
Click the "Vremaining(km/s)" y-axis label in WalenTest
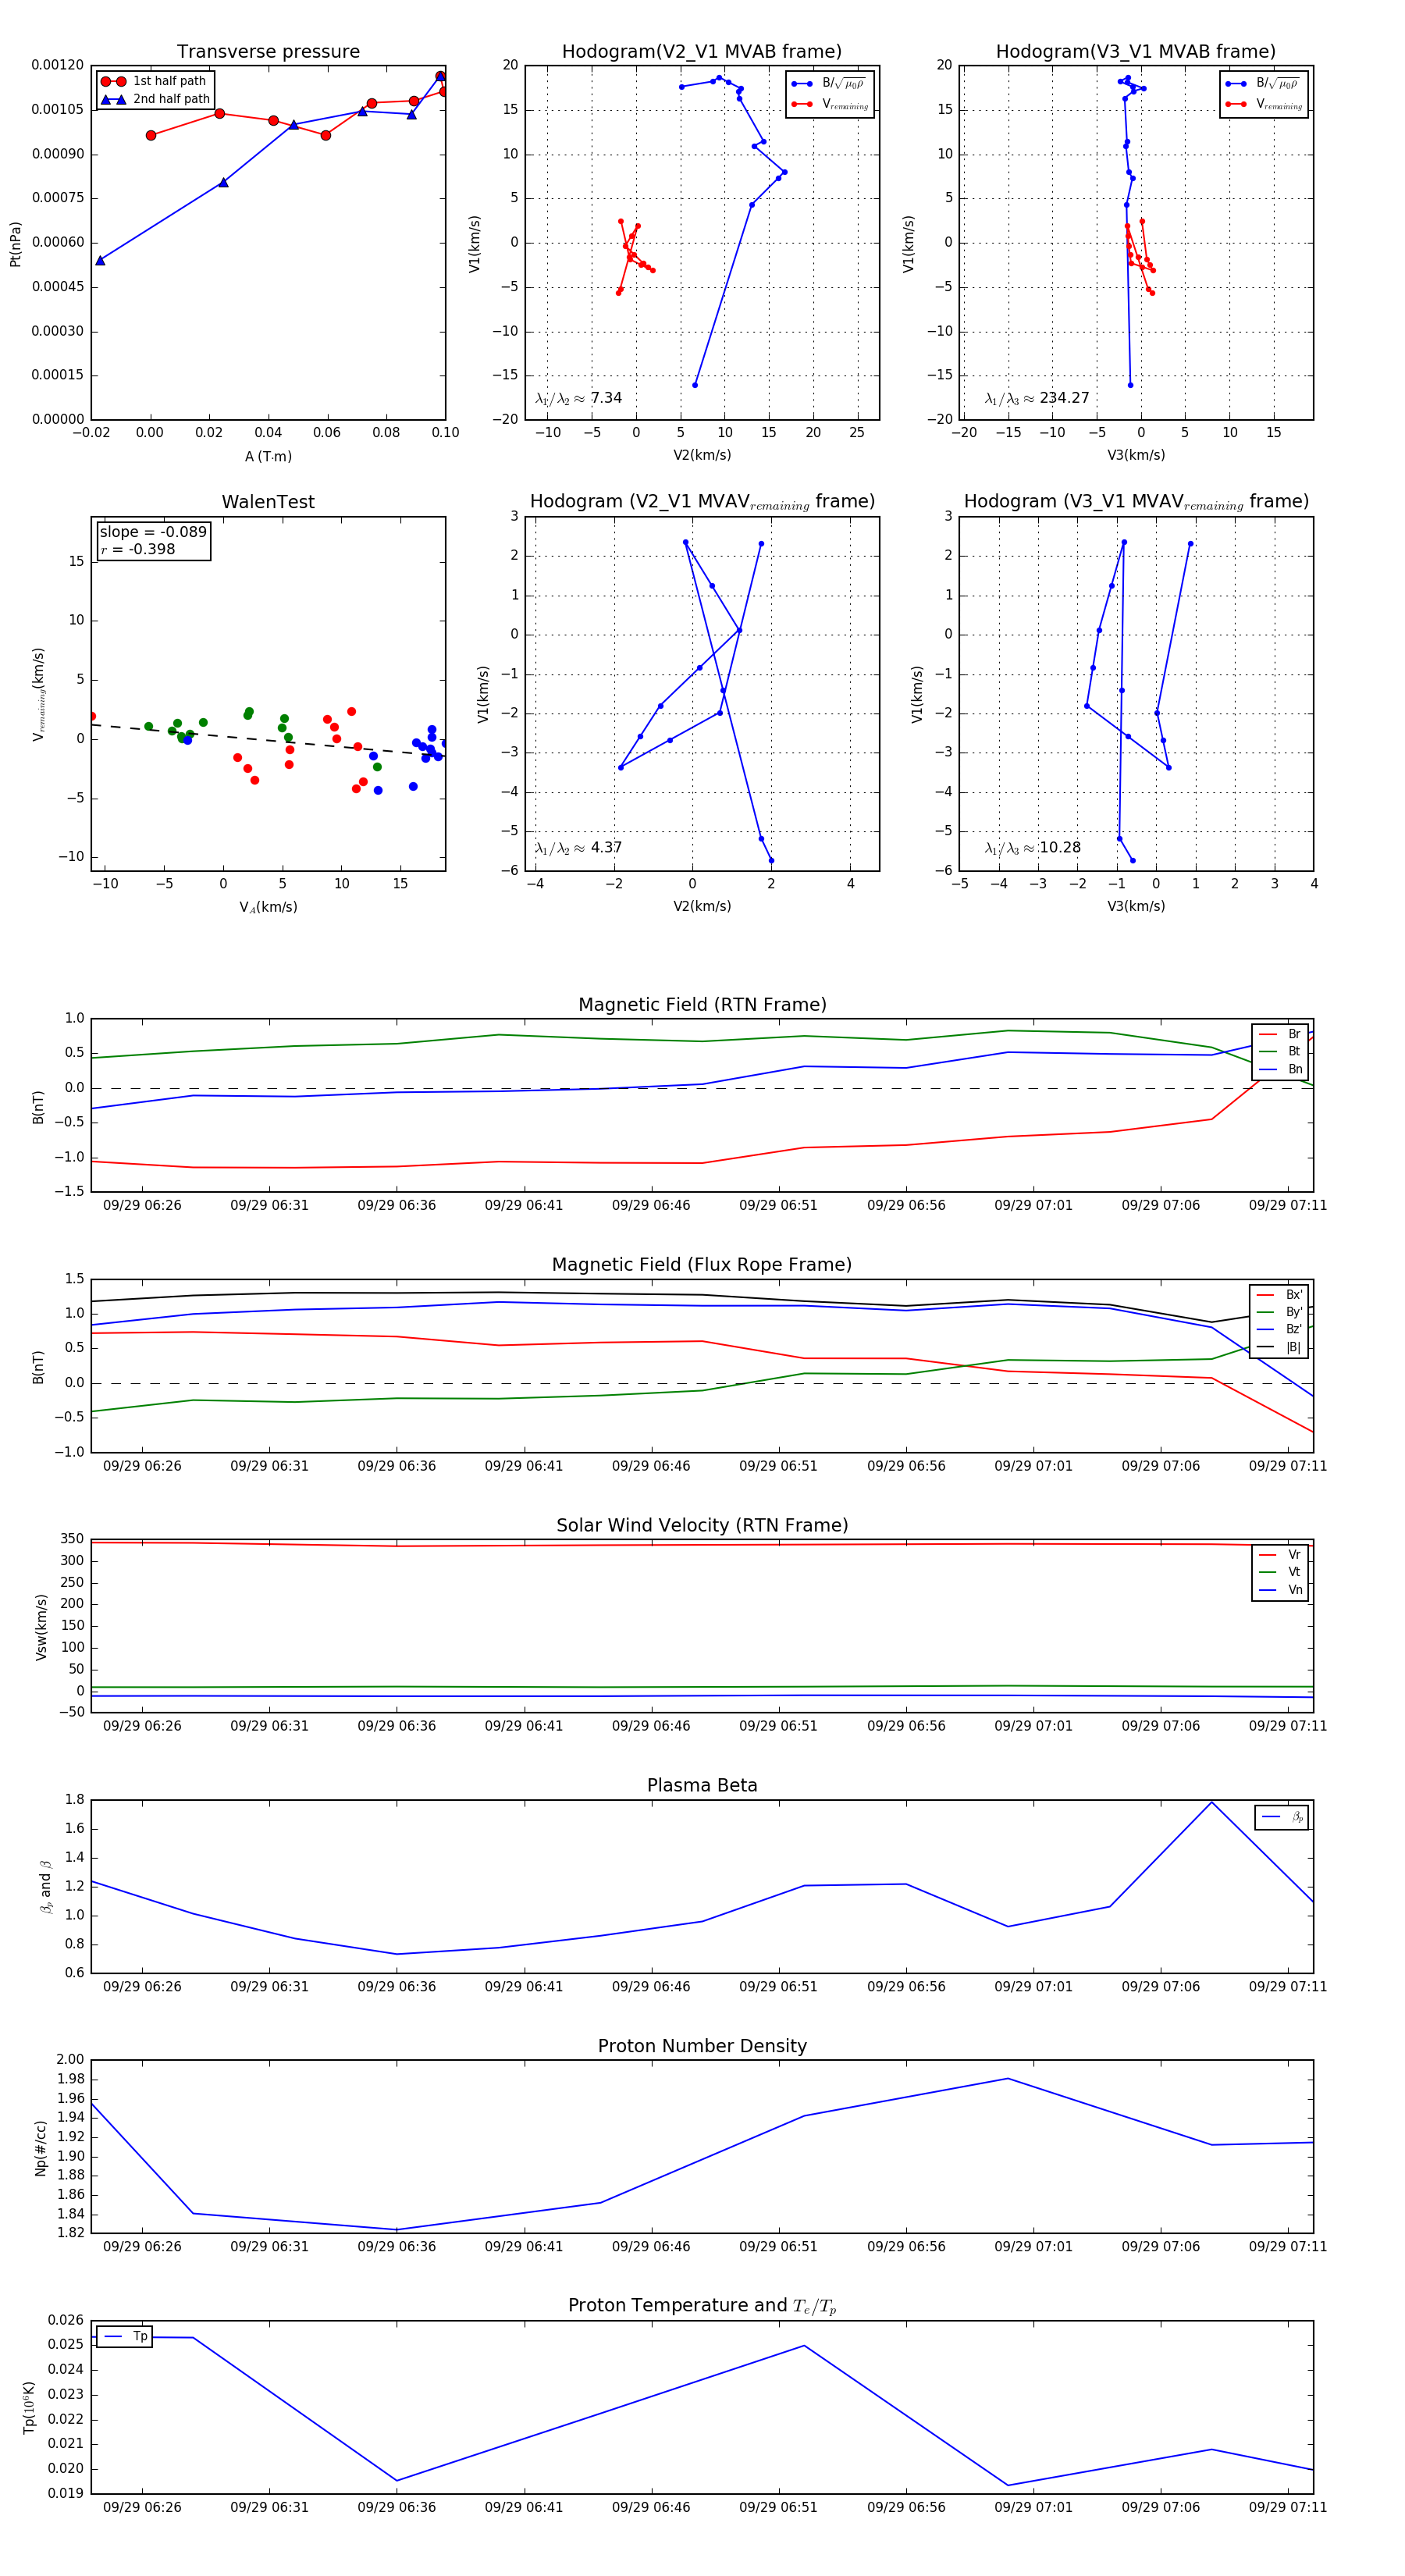coord(38,694)
